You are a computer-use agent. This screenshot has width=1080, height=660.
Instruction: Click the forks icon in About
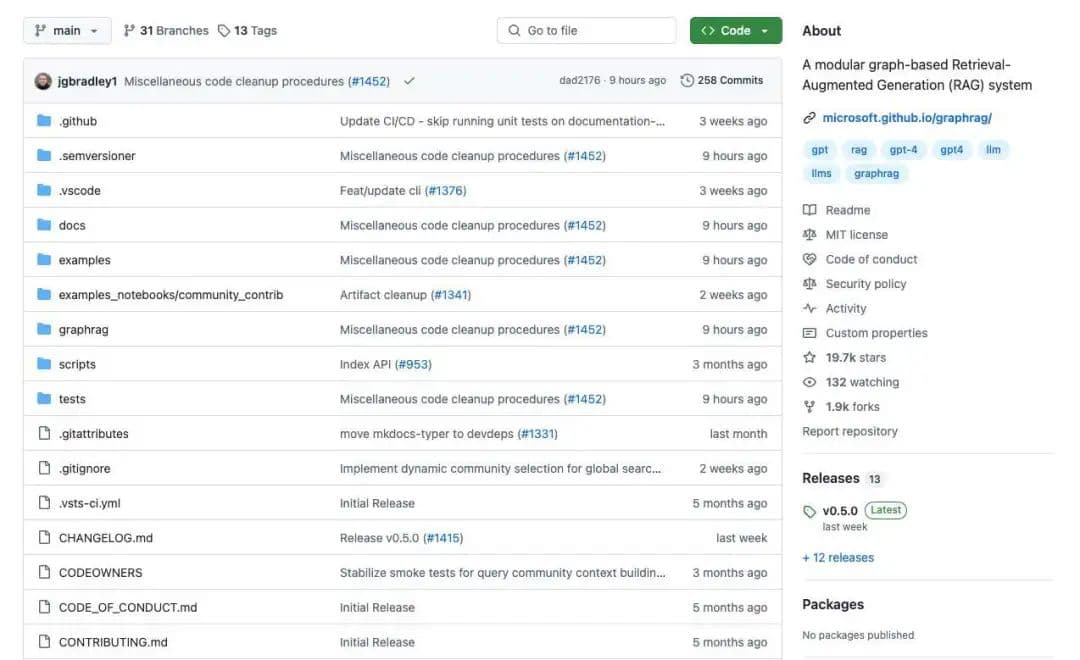tap(810, 407)
